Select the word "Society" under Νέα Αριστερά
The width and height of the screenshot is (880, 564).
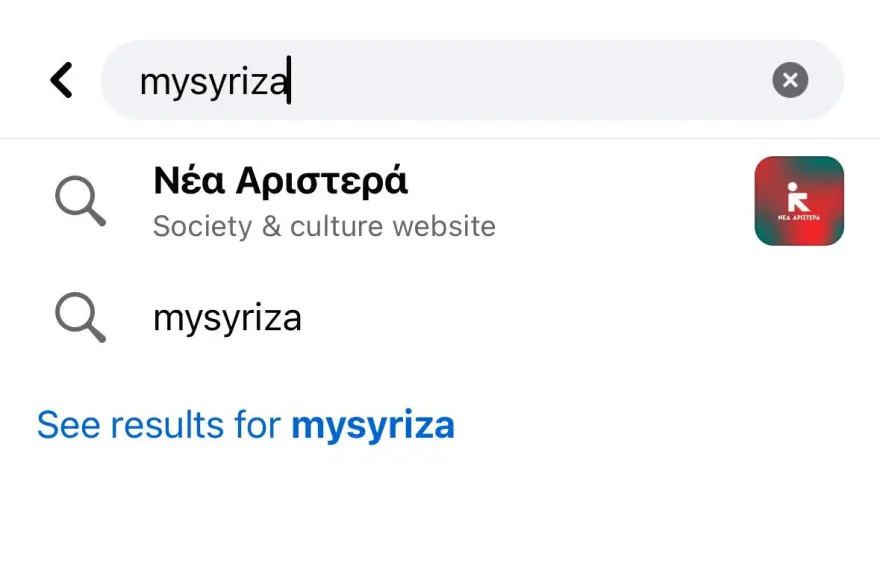[x=202, y=226]
